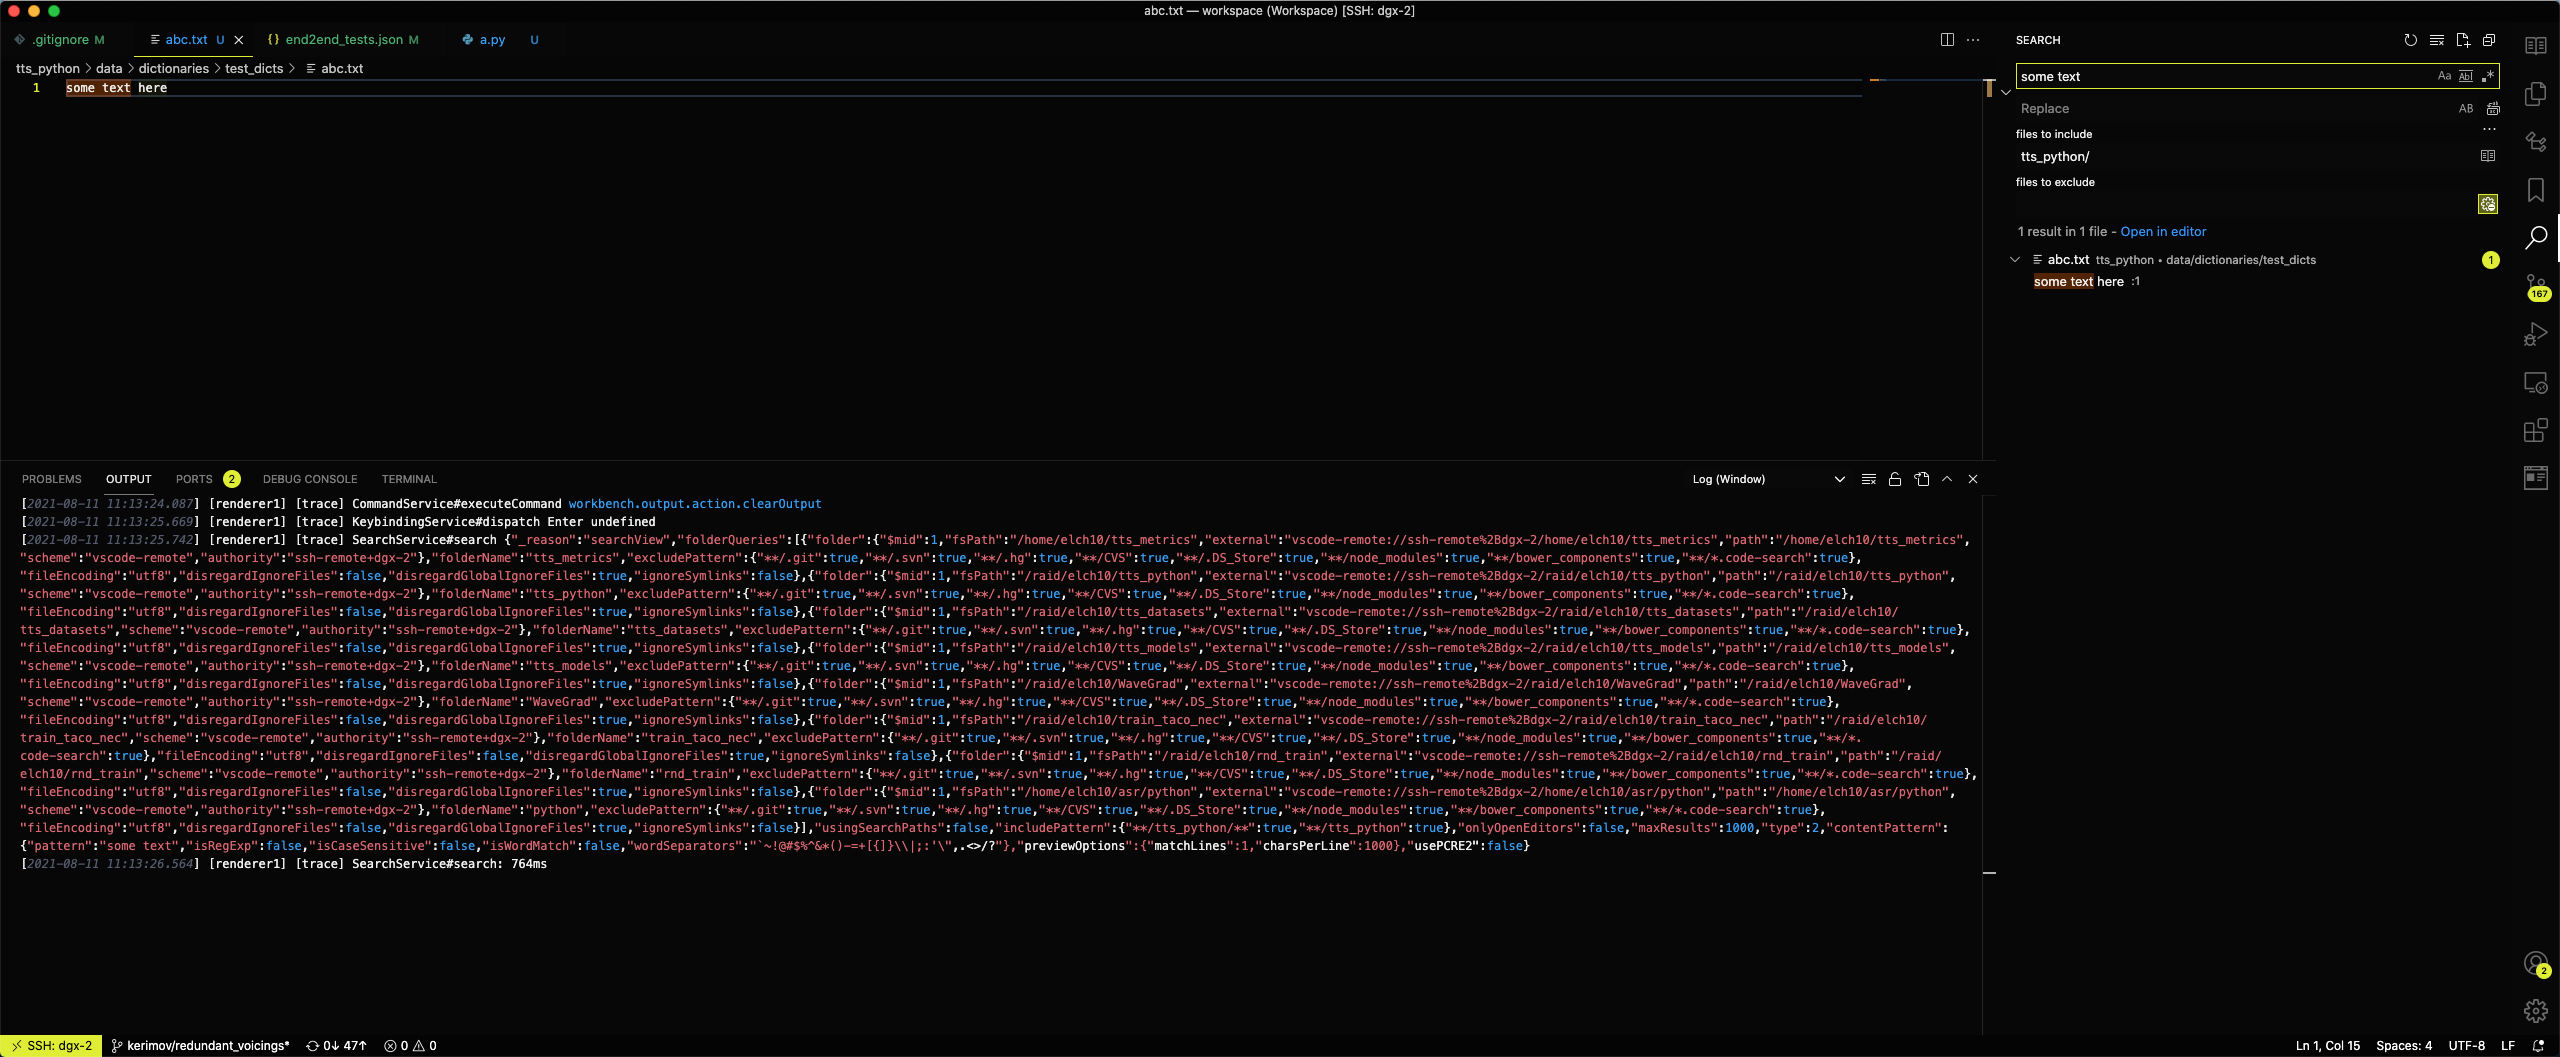Click data breadcrumb segment
The width and height of the screenshot is (2560, 1057).
(x=109, y=68)
